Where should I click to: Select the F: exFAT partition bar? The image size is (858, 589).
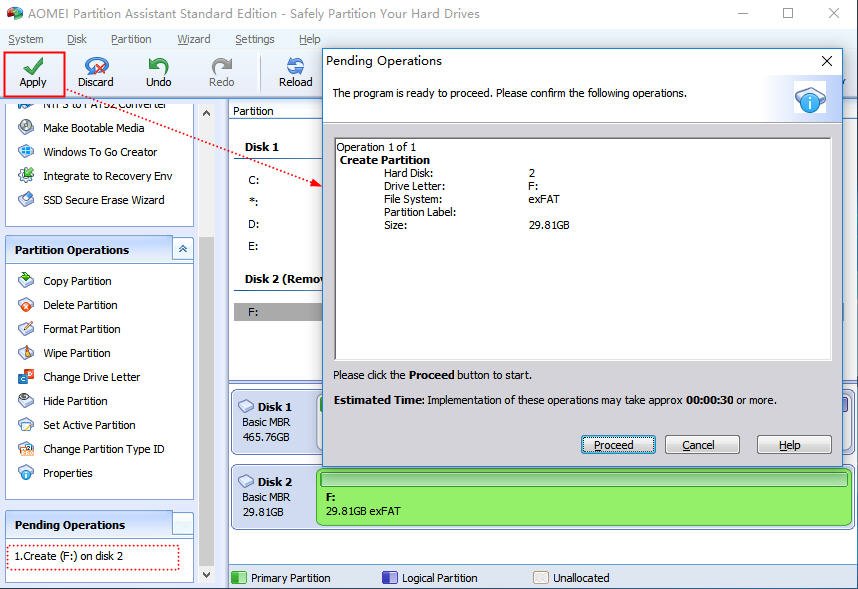[x=584, y=498]
